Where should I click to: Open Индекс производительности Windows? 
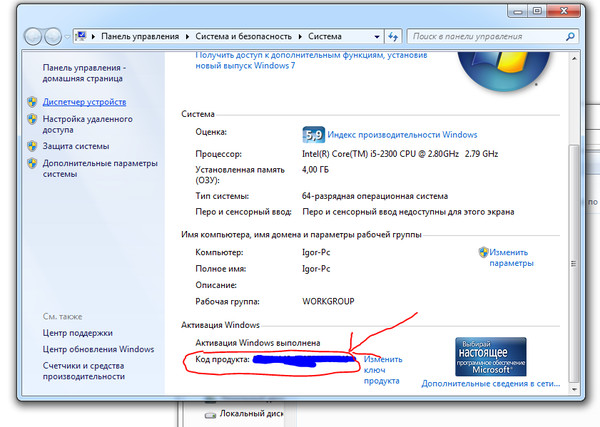pyautogui.click(x=402, y=135)
